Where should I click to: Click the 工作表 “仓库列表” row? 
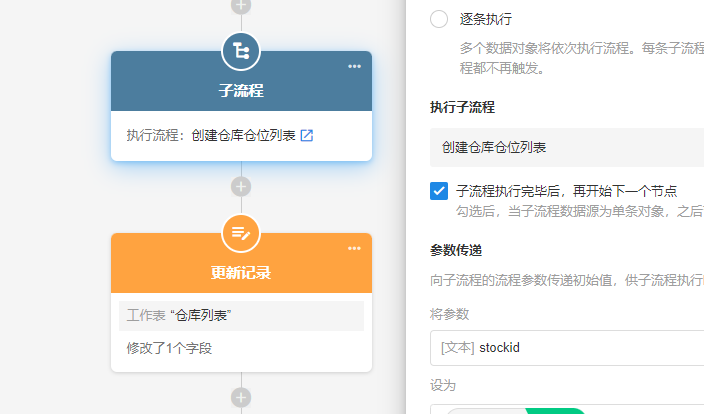(241, 316)
